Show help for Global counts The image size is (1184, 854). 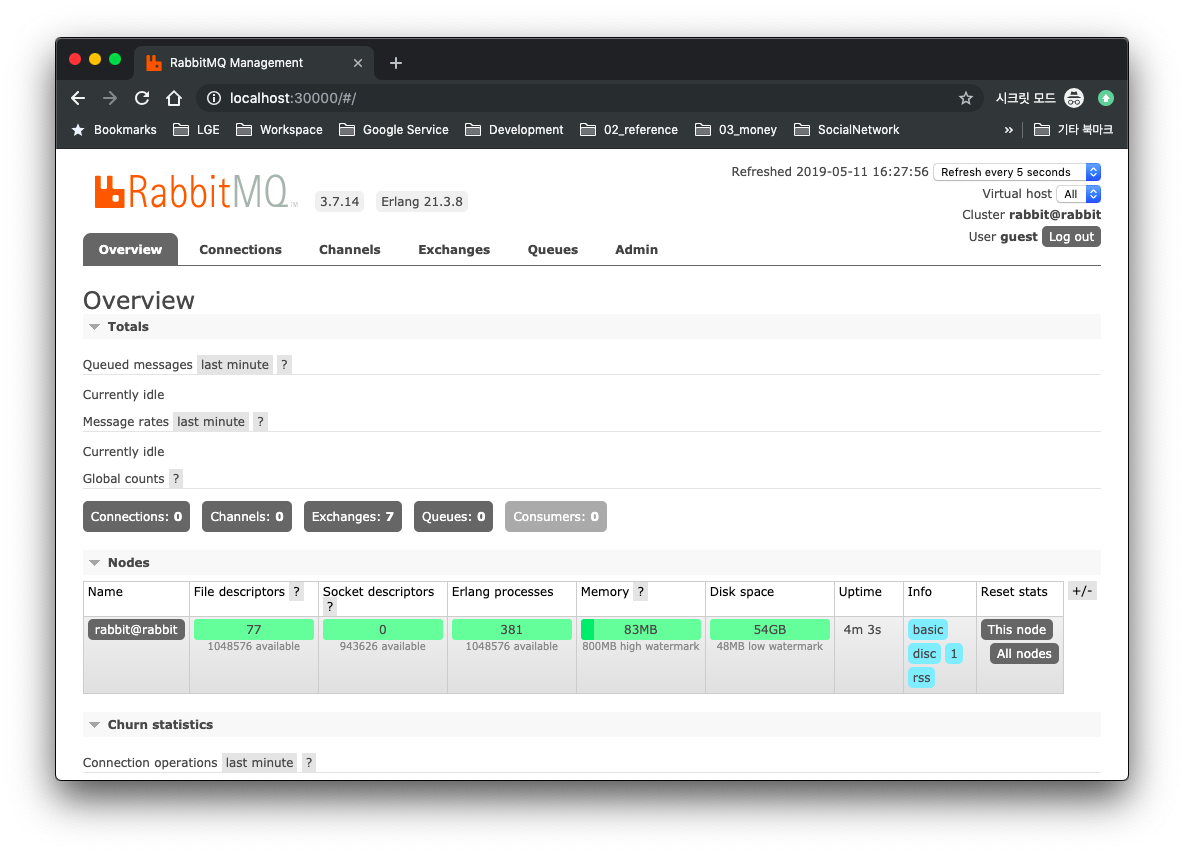[x=176, y=479]
